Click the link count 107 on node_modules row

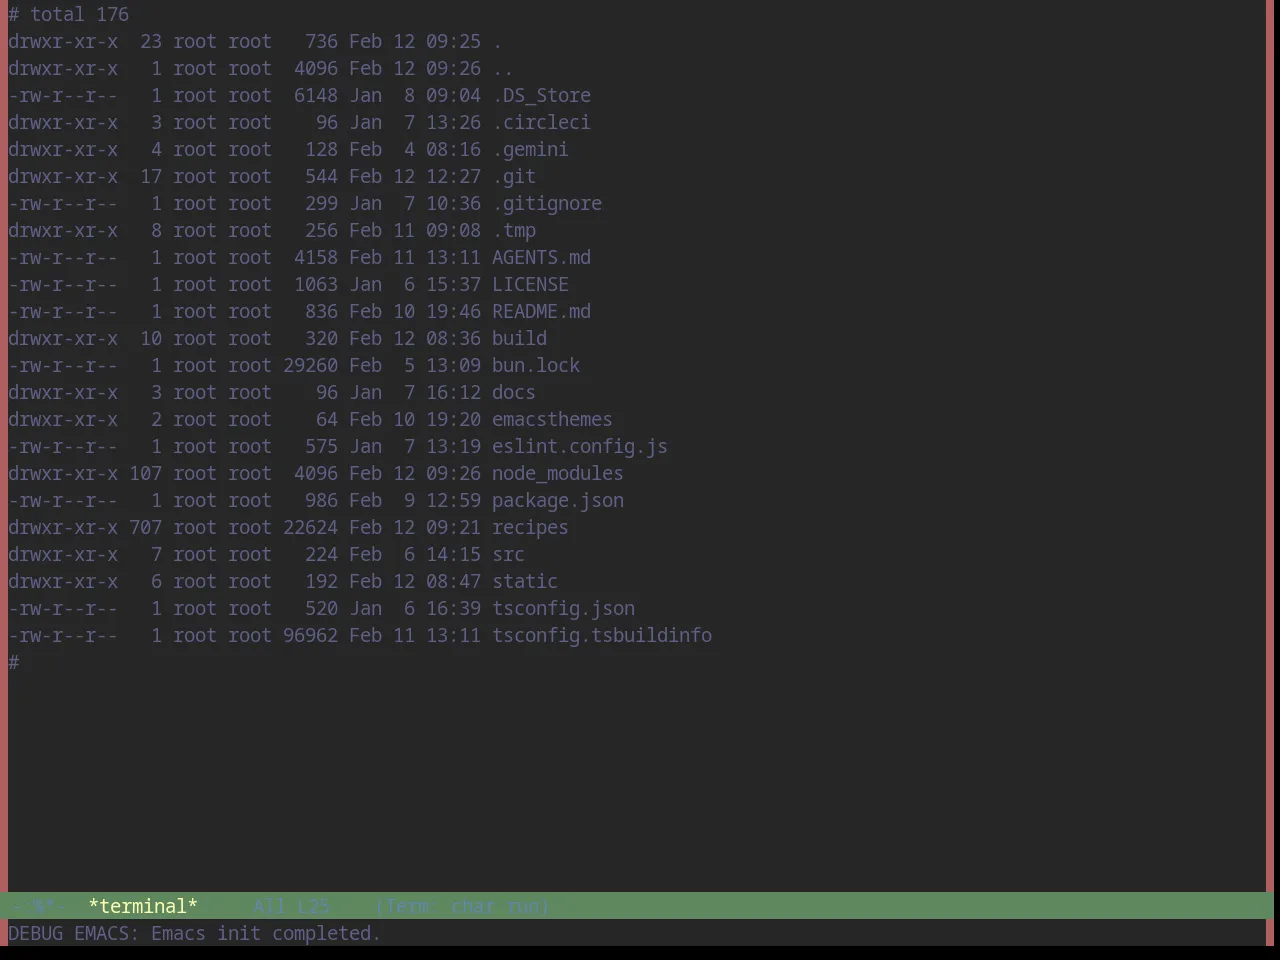(x=145, y=473)
